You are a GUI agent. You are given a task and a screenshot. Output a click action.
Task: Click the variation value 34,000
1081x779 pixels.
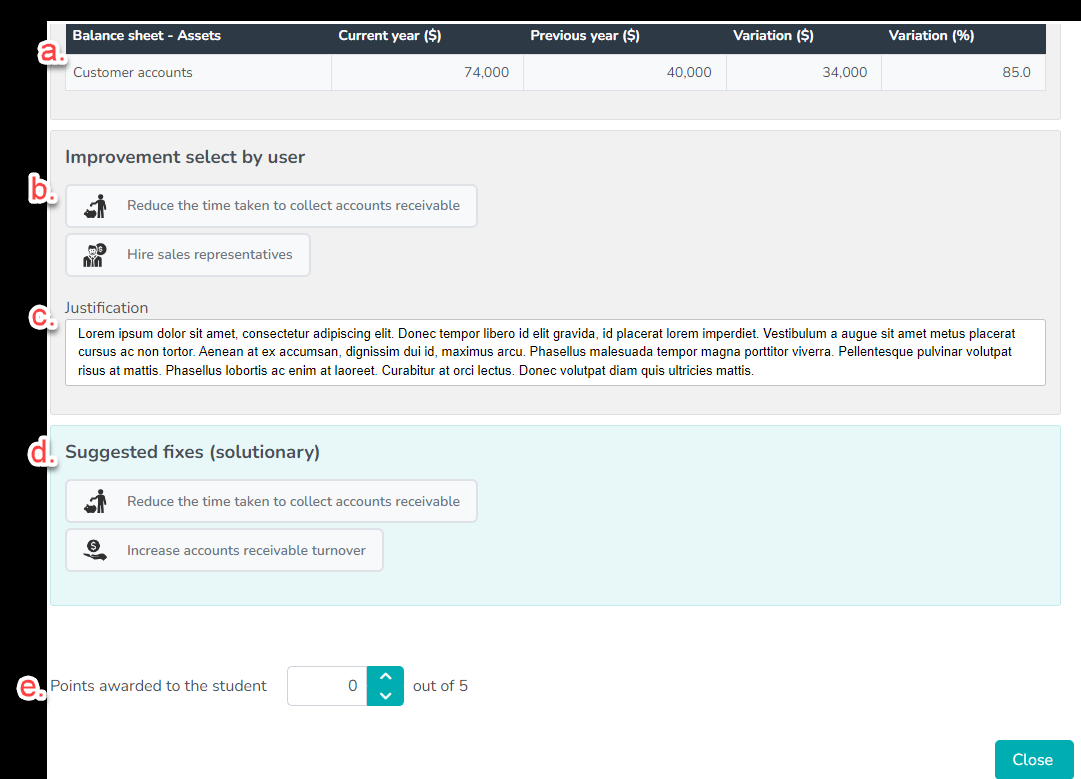845,72
